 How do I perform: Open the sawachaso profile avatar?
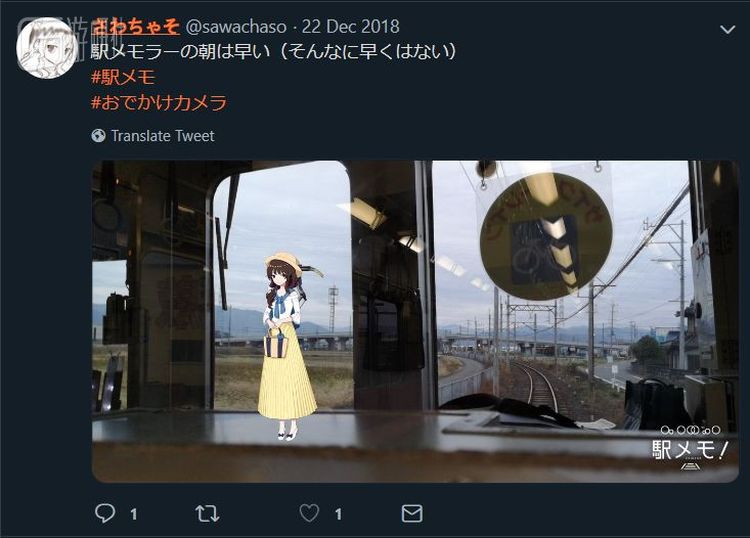tap(47, 48)
